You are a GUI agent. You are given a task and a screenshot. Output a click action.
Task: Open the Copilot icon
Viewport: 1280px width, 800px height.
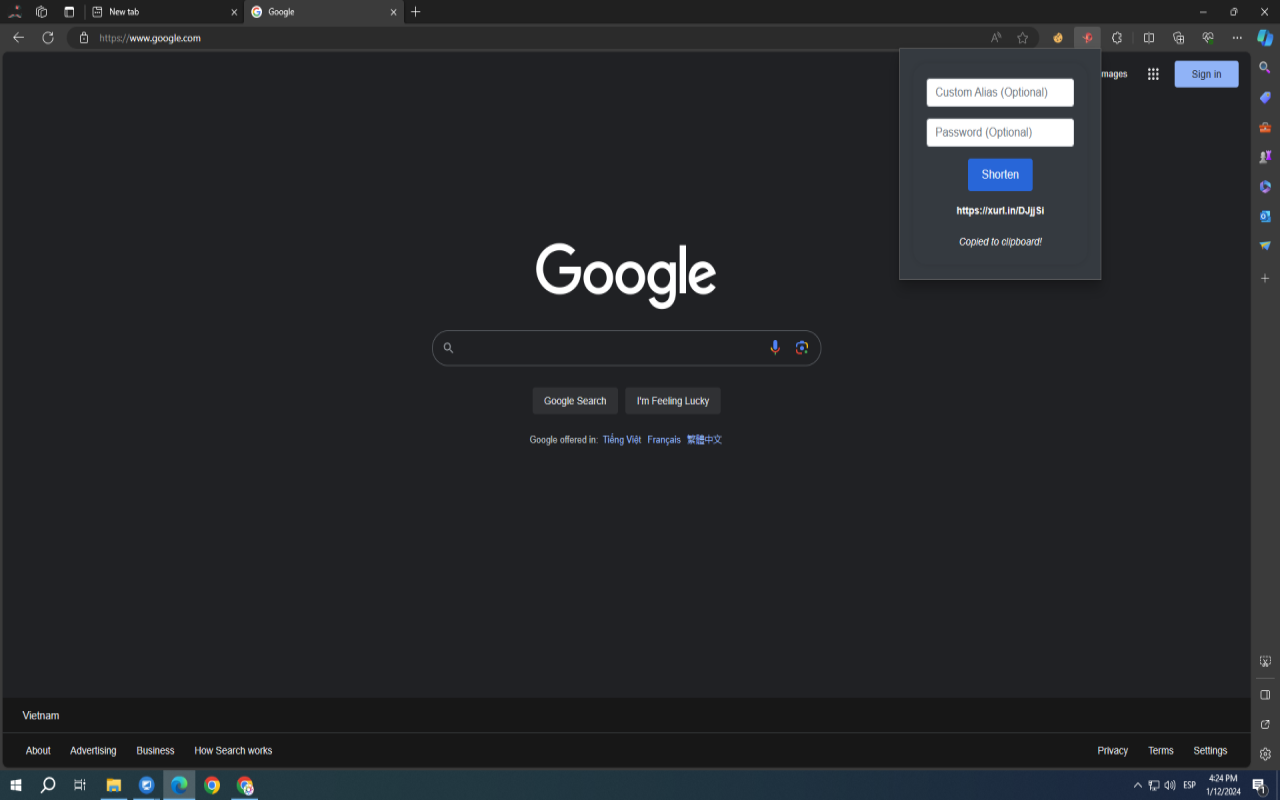click(x=1265, y=38)
